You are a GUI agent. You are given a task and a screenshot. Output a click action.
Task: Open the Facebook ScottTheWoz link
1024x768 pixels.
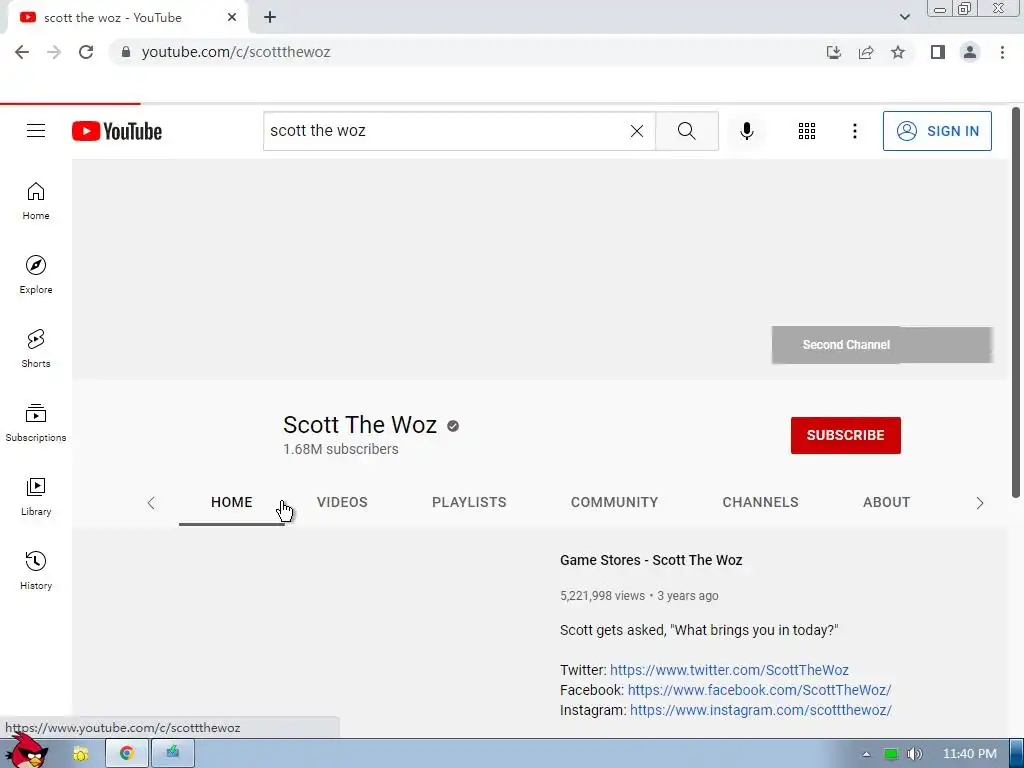click(x=759, y=690)
